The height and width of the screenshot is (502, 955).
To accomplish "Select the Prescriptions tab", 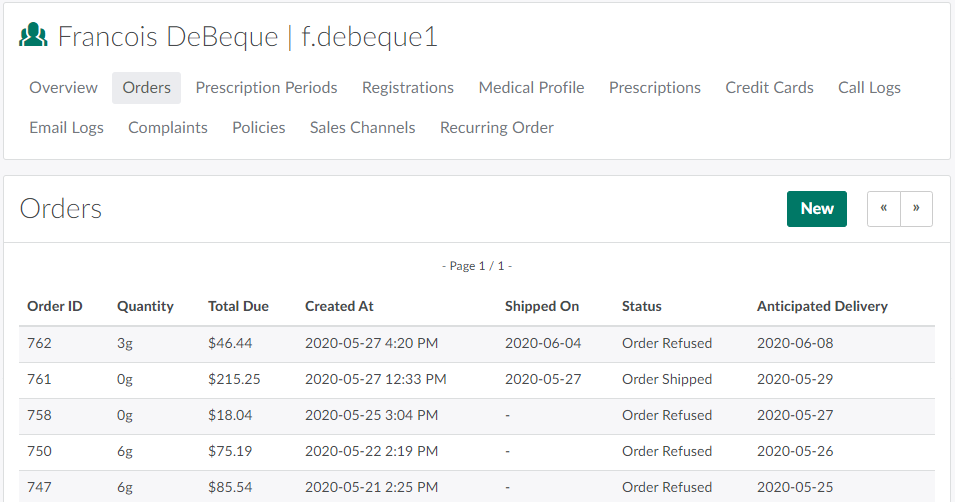I will [x=655, y=88].
